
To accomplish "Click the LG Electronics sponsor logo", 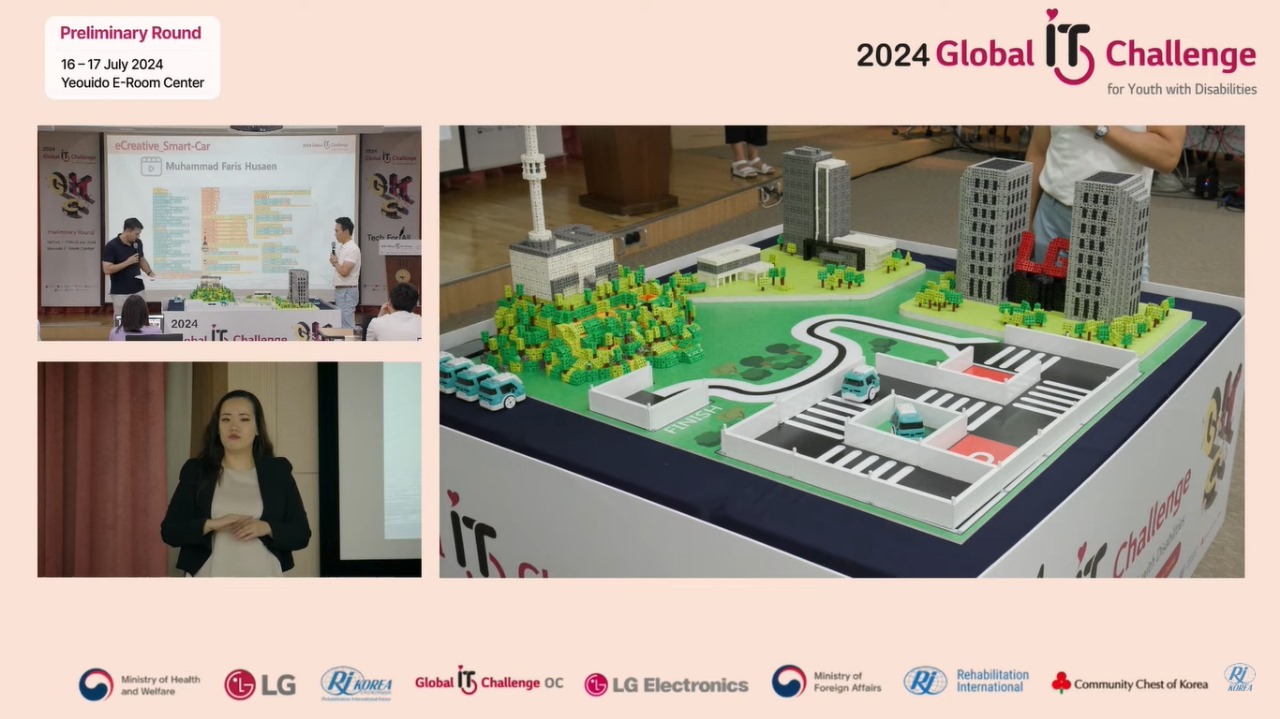I will pyautogui.click(x=666, y=684).
